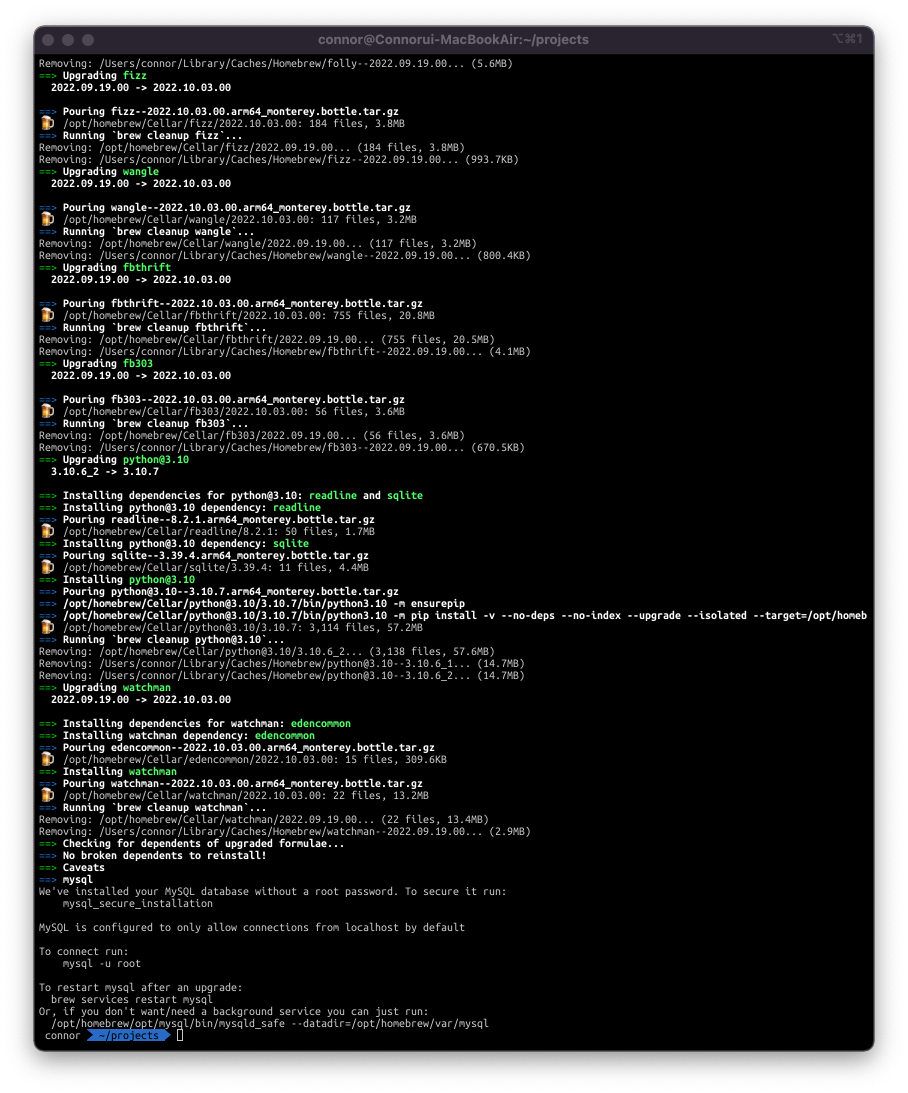
Task: Click the beer mug icon beside Cellar/edencommon line
Action: point(47,759)
